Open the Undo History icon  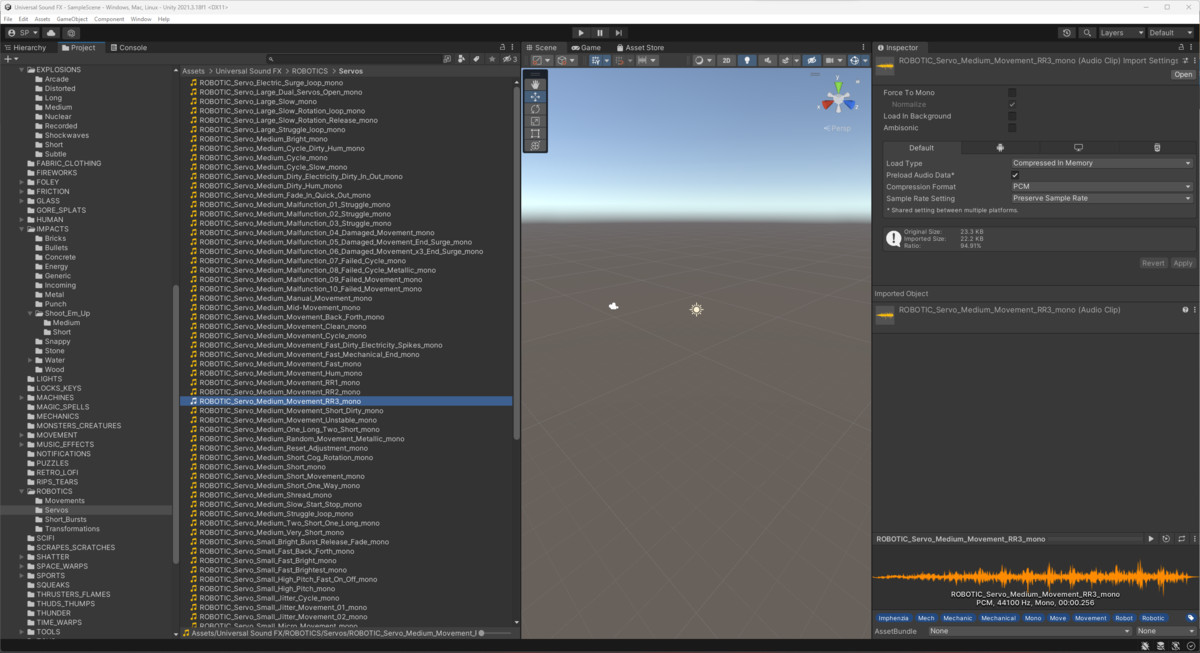(x=1067, y=33)
